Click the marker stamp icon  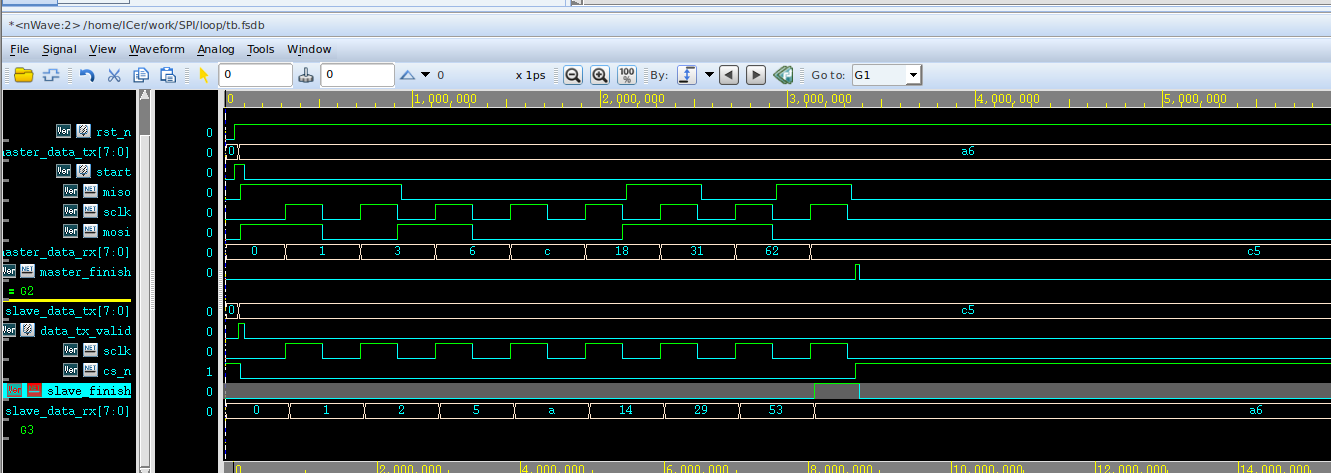pyautogui.click(x=307, y=75)
